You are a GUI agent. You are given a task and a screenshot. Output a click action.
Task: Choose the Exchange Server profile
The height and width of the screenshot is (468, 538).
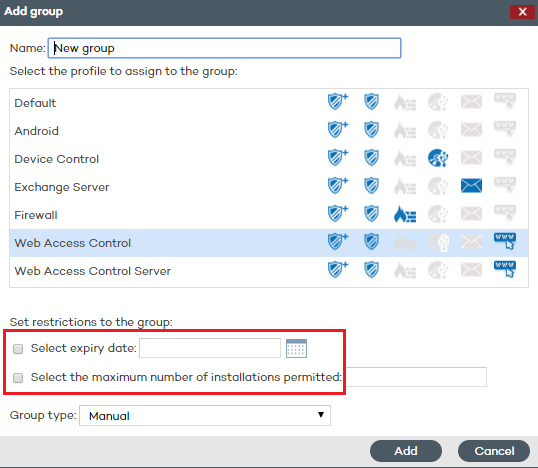(x=269, y=187)
